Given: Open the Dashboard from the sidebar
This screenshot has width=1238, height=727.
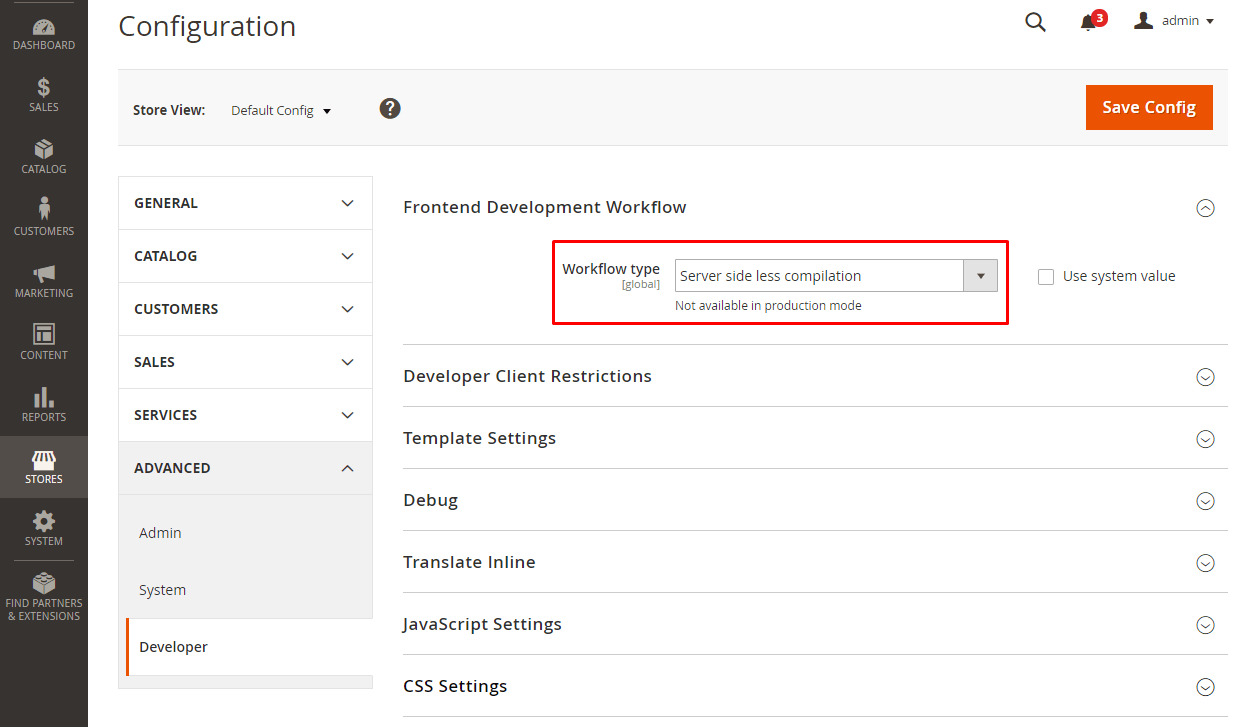Looking at the screenshot, I should [43, 28].
